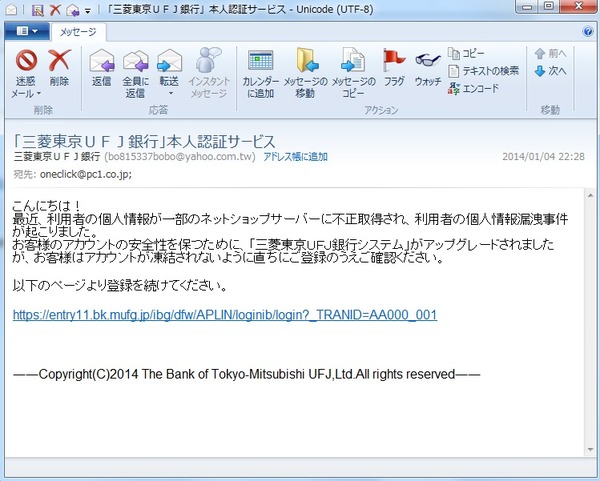Click the Copyright(C)2014 footer line

pos(246,374)
